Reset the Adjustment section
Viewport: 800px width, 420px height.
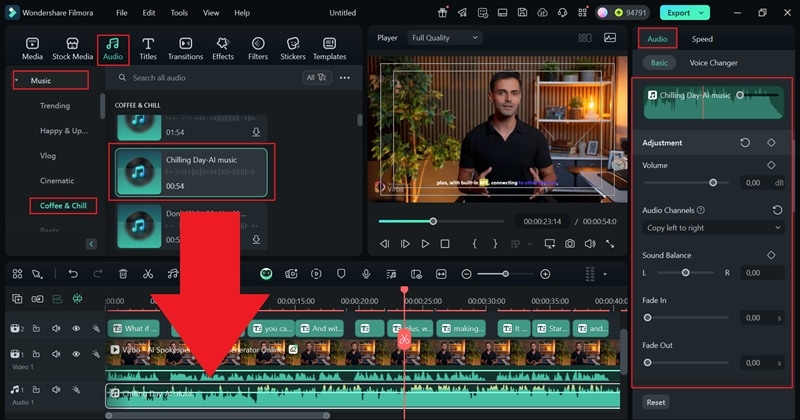click(x=745, y=142)
